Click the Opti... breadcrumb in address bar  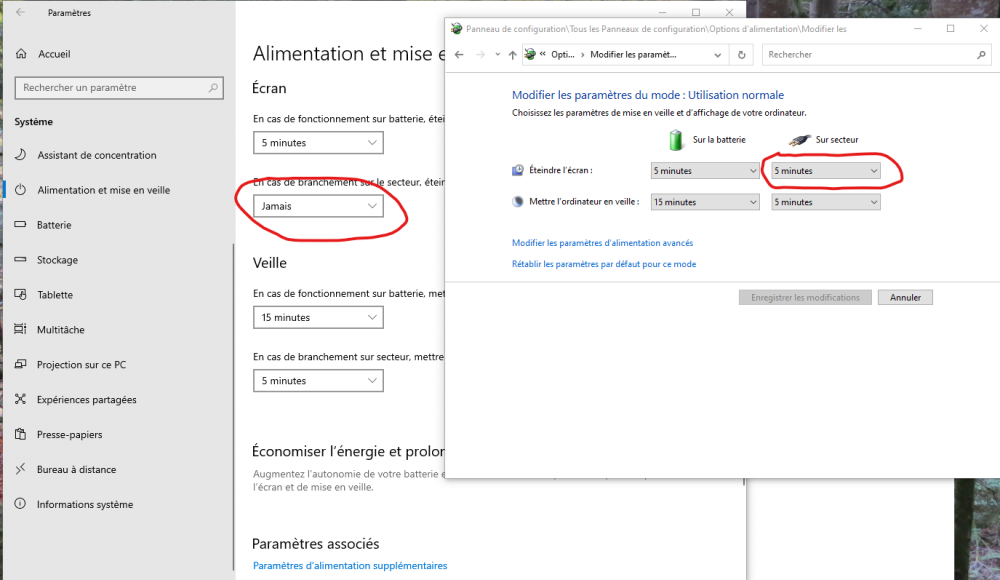click(x=562, y=55)
